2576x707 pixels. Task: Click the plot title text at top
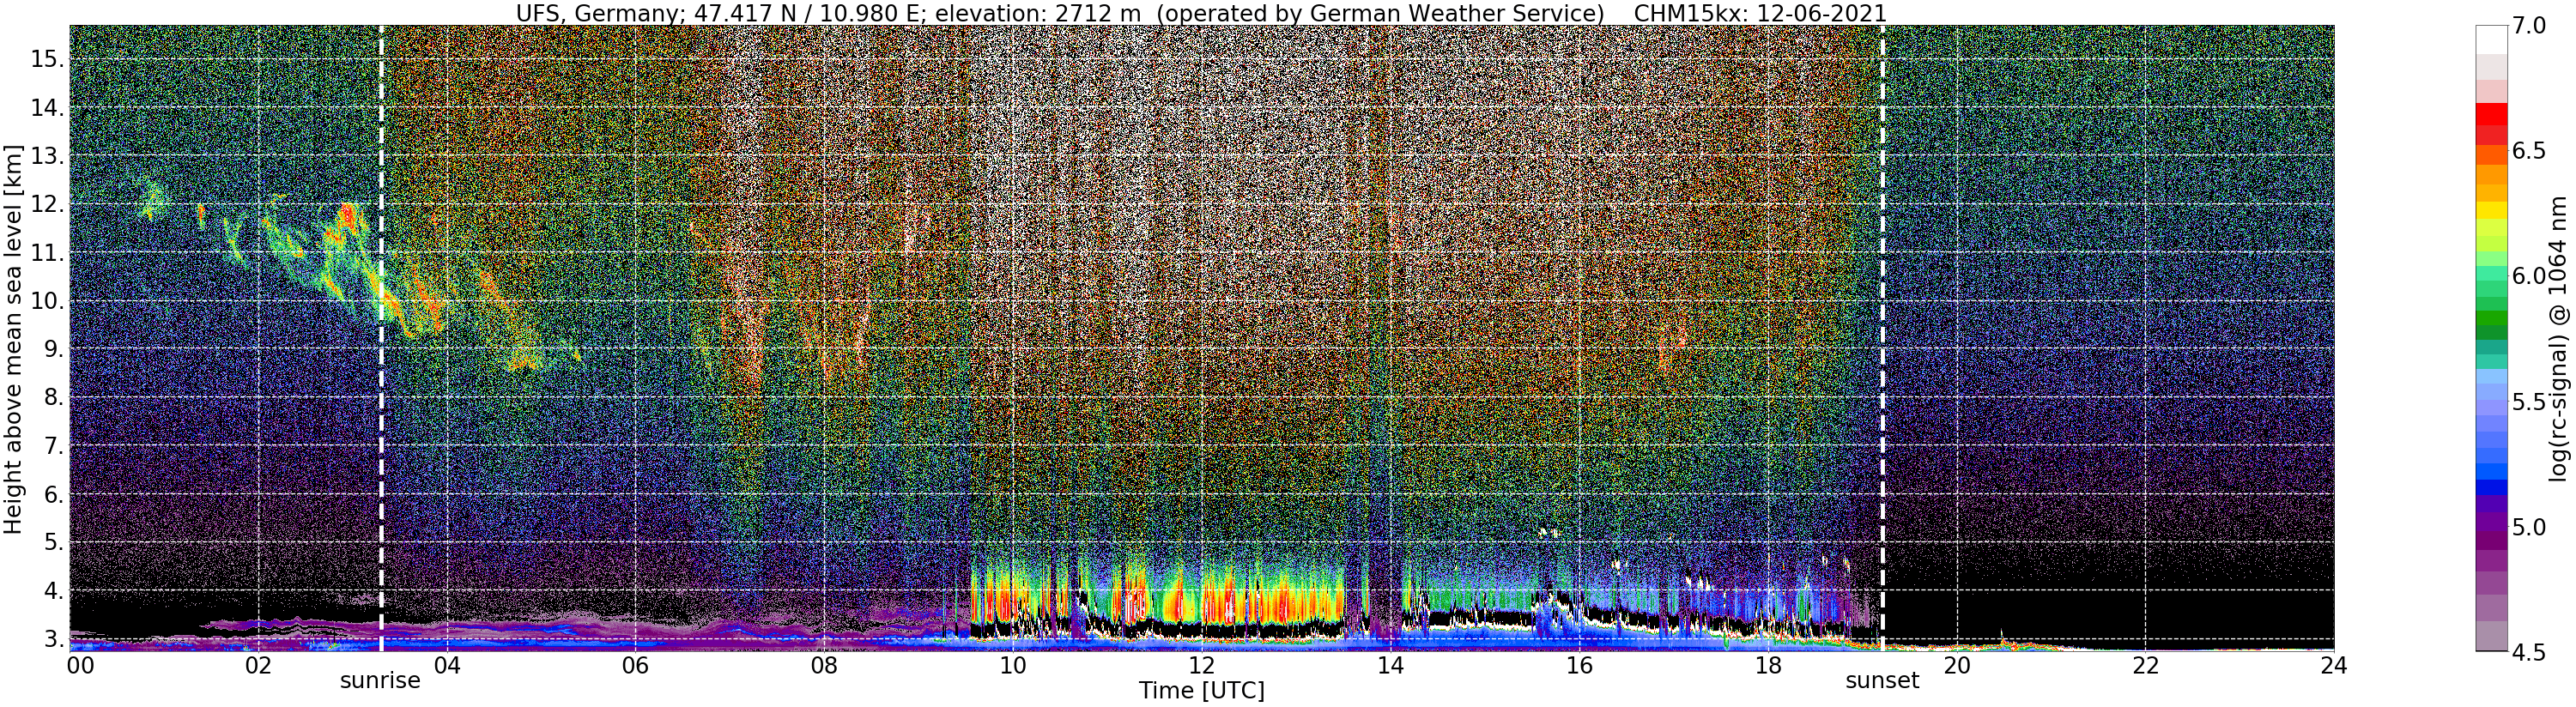1200,13
